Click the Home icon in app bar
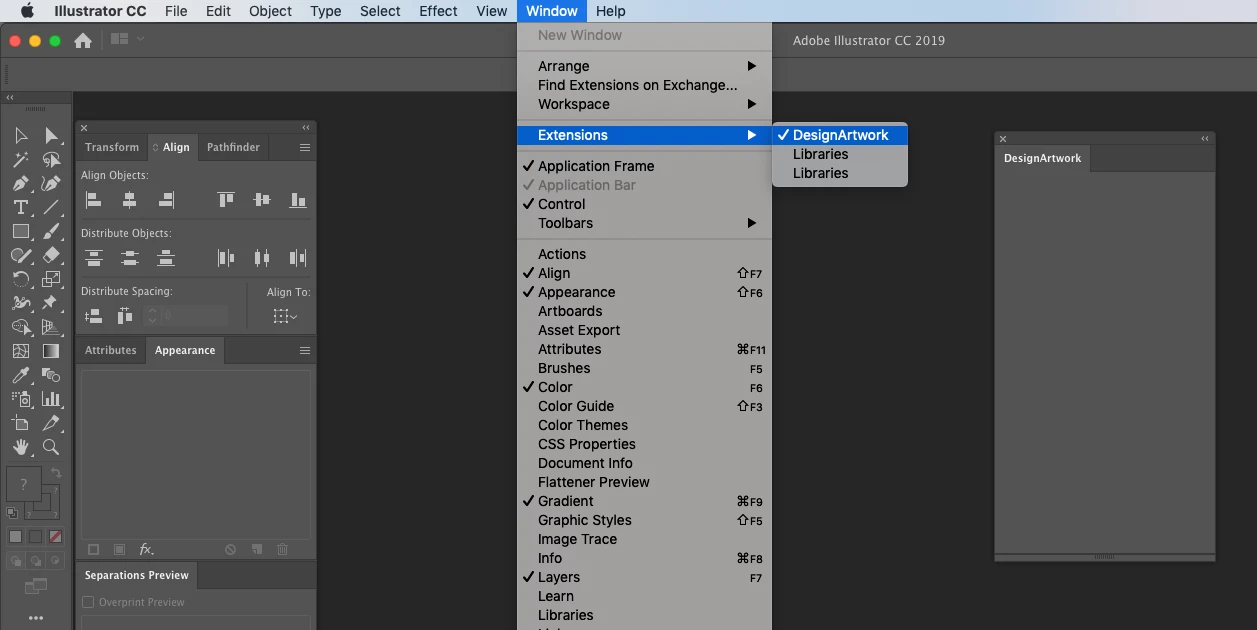1257x630 pixels. click(83, 40)
